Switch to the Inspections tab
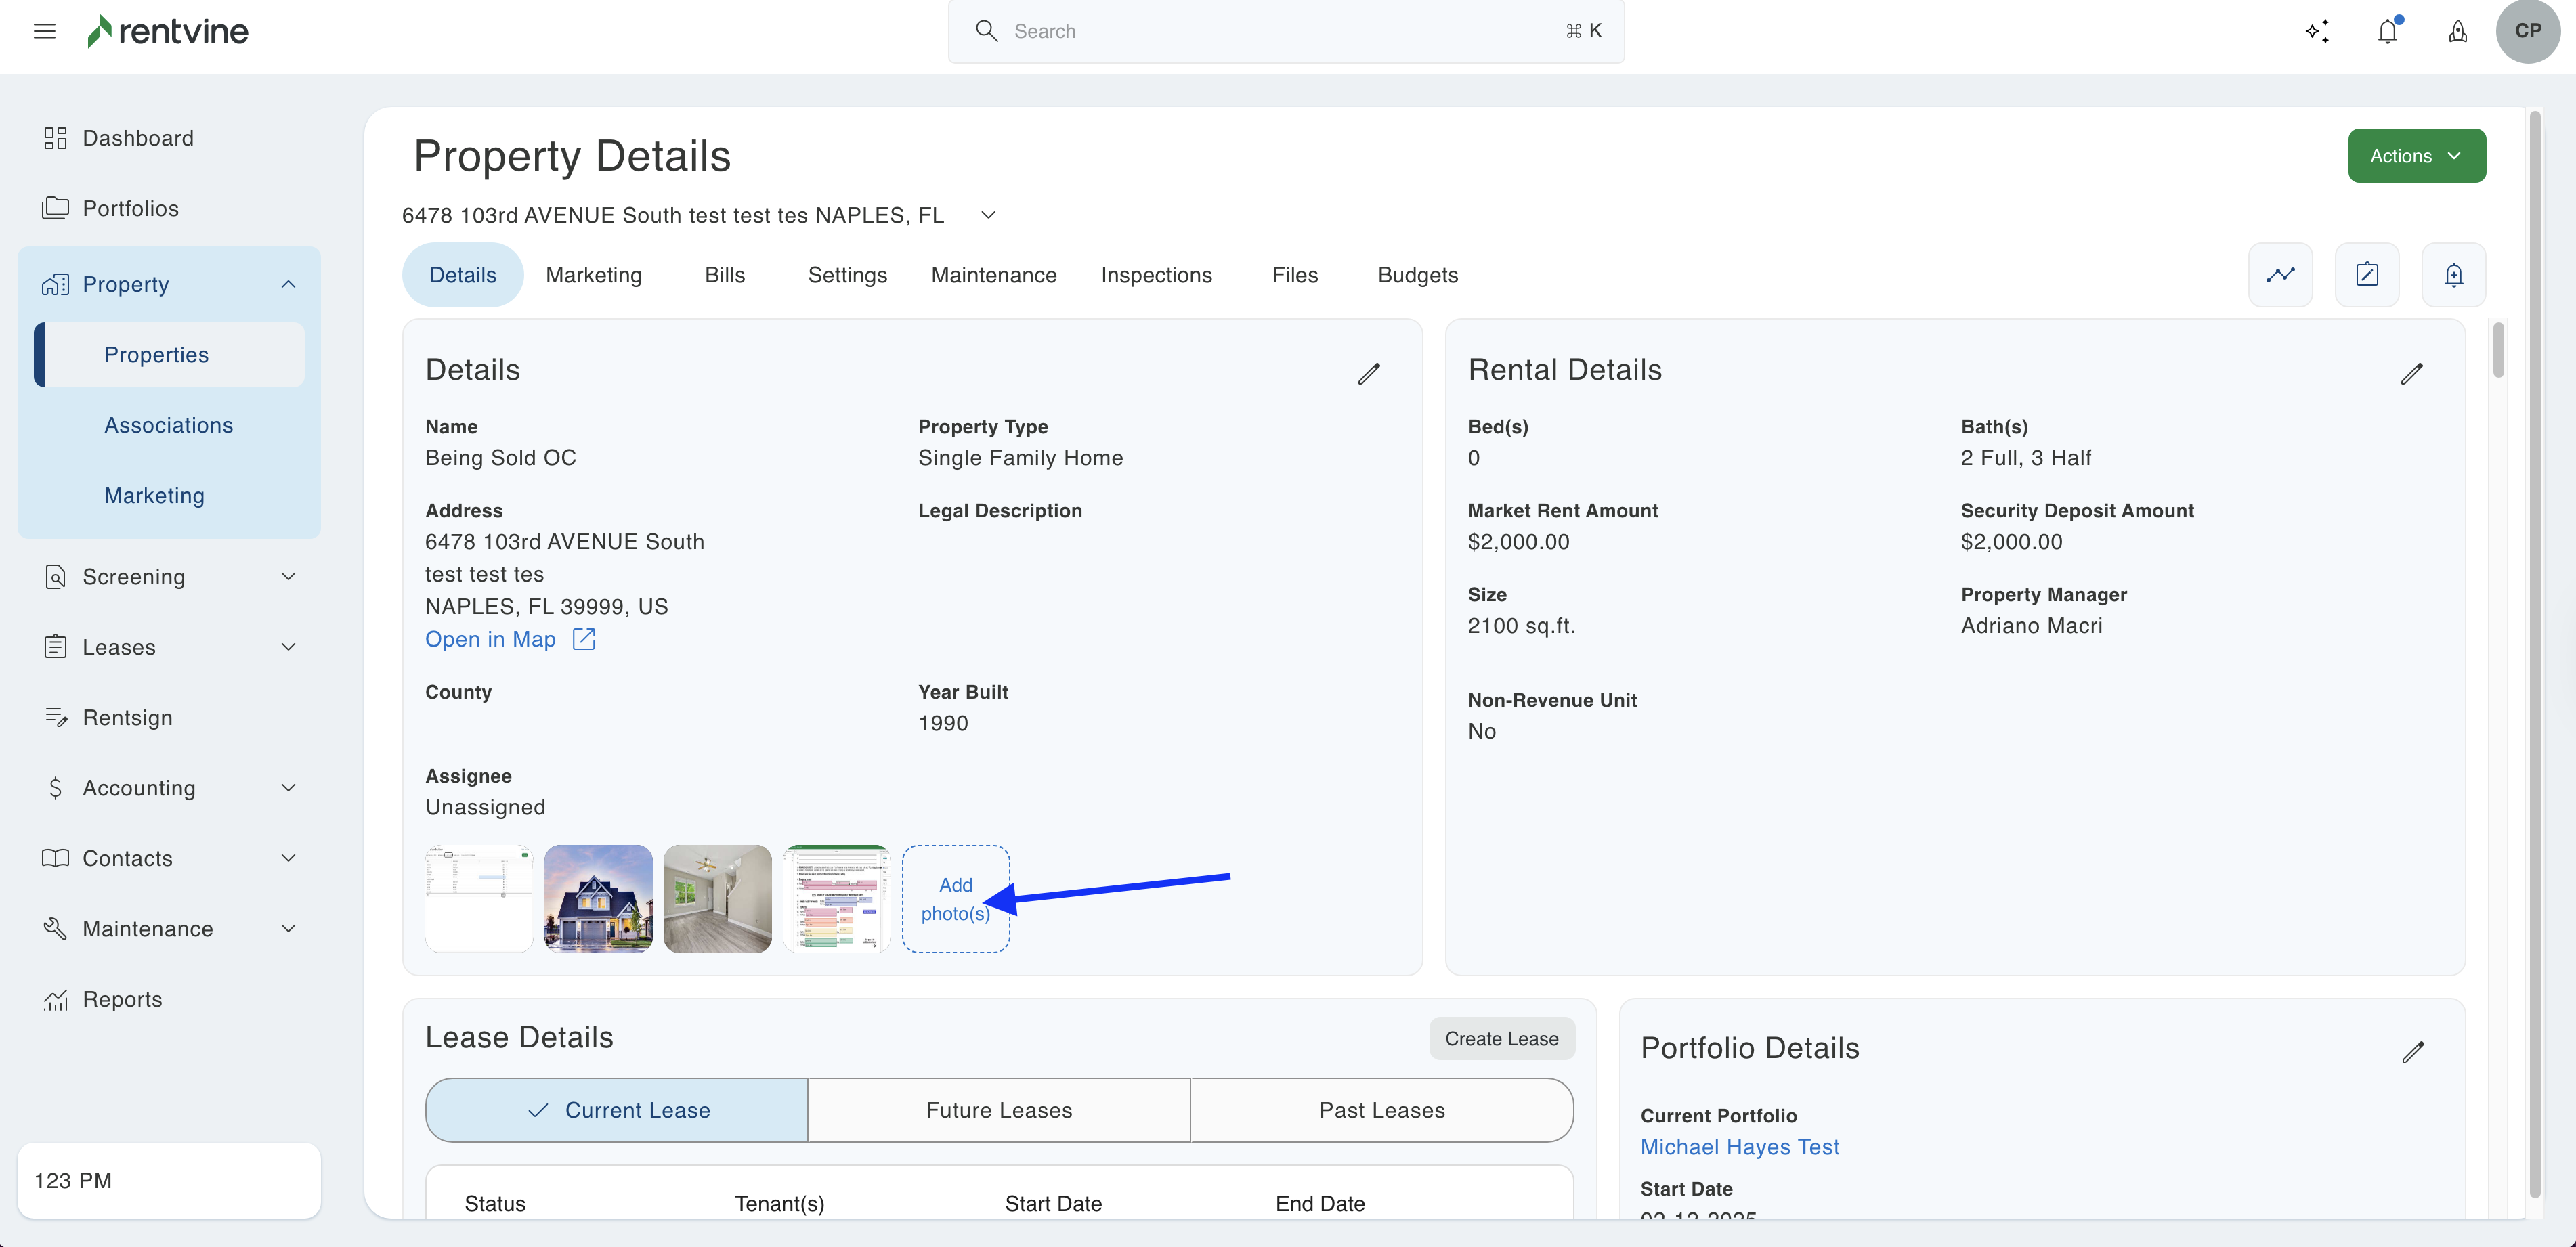2576x1247 pixels. click(1156, 275)
